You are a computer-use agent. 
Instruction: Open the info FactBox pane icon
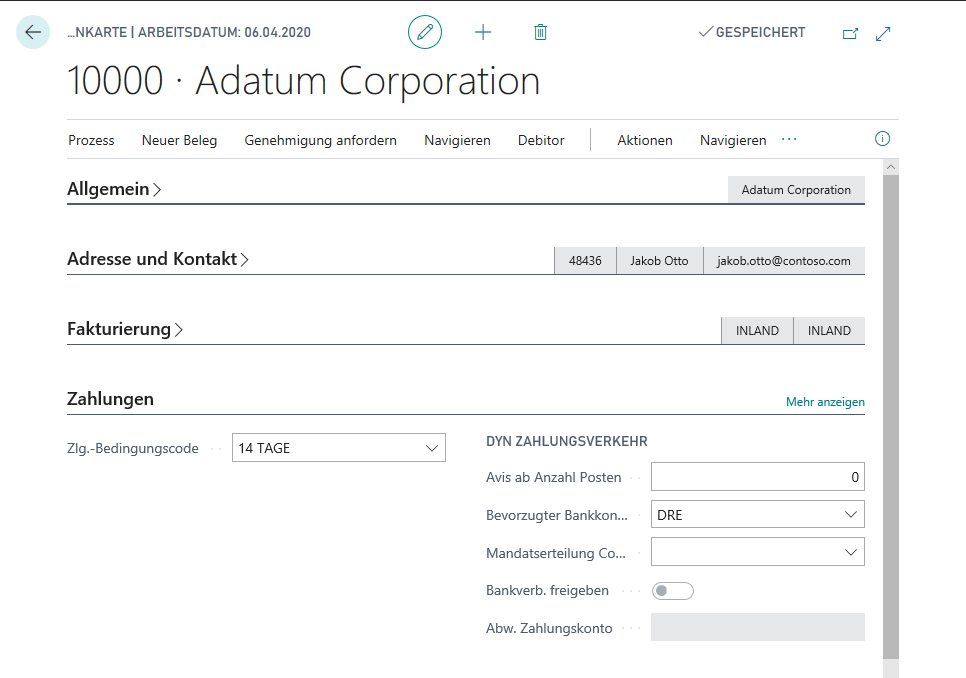click(x=882, y=139)
